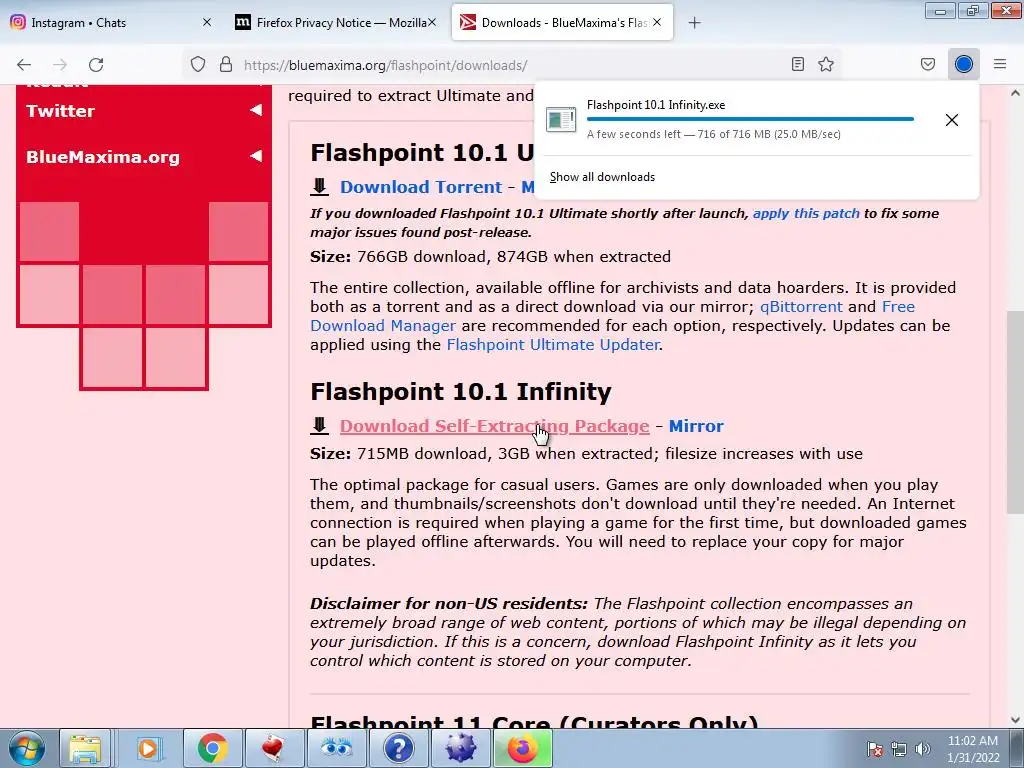Click the scrollbar down arrow
Image resolution: width=1024 pixels, height=768 pixels.
point(1015,720)
